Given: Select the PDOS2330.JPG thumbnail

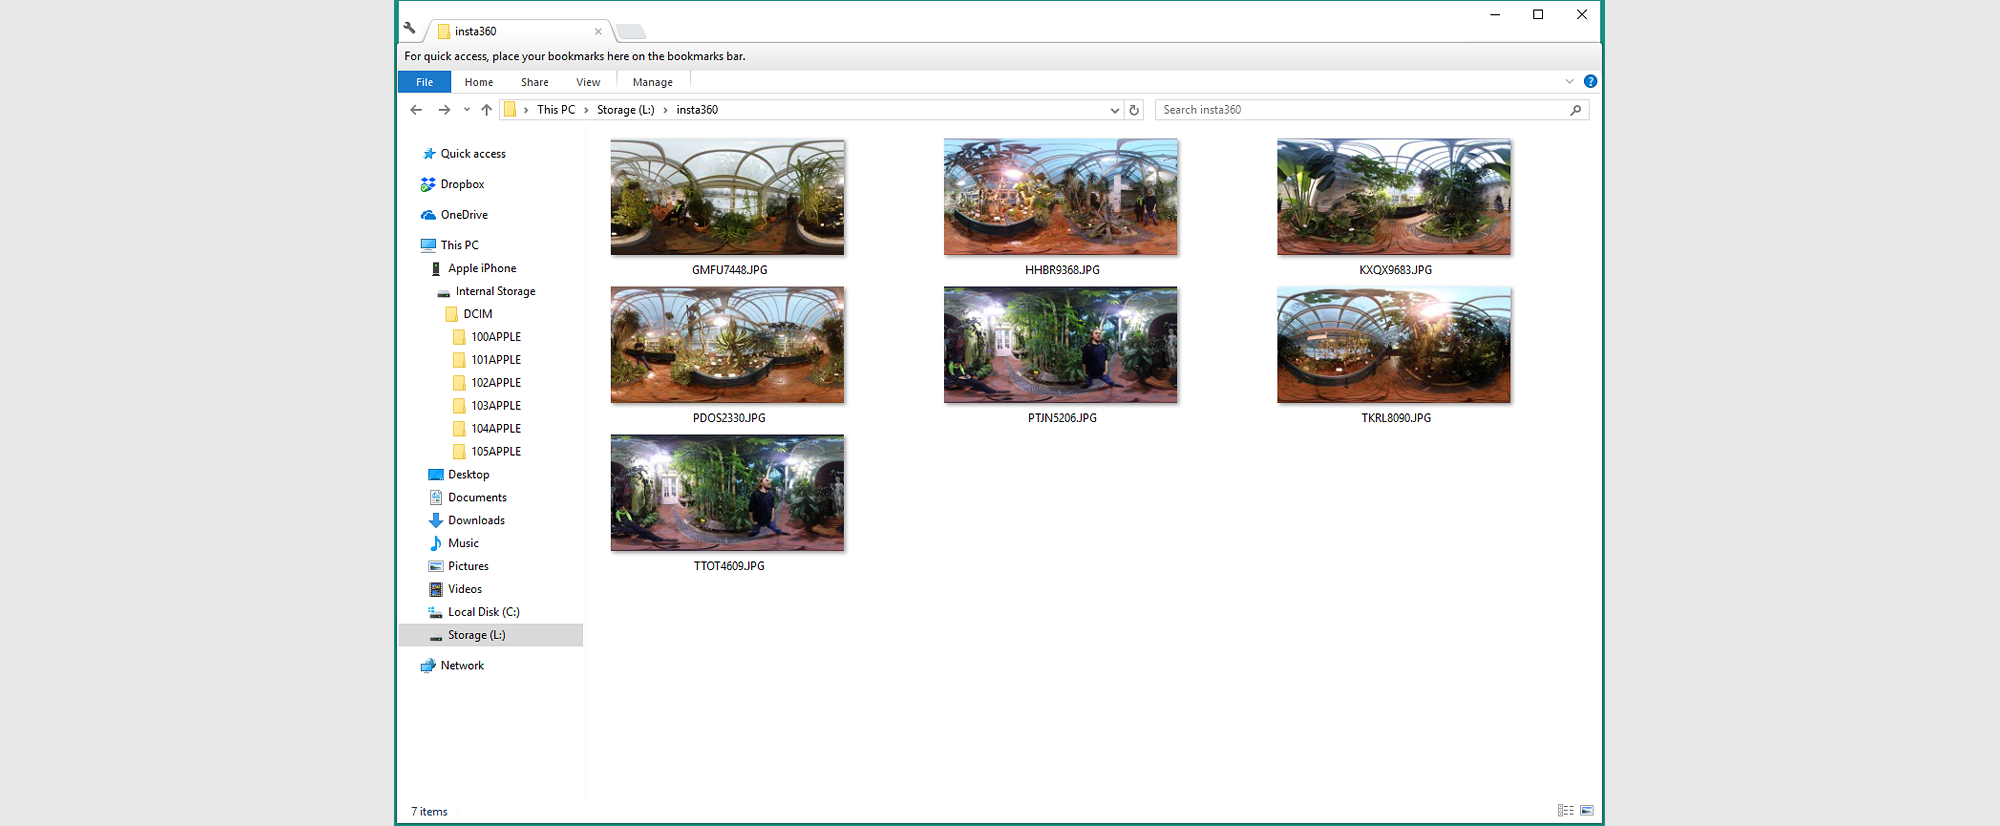Looking at the screenshot, I should [x=728, y=345].
